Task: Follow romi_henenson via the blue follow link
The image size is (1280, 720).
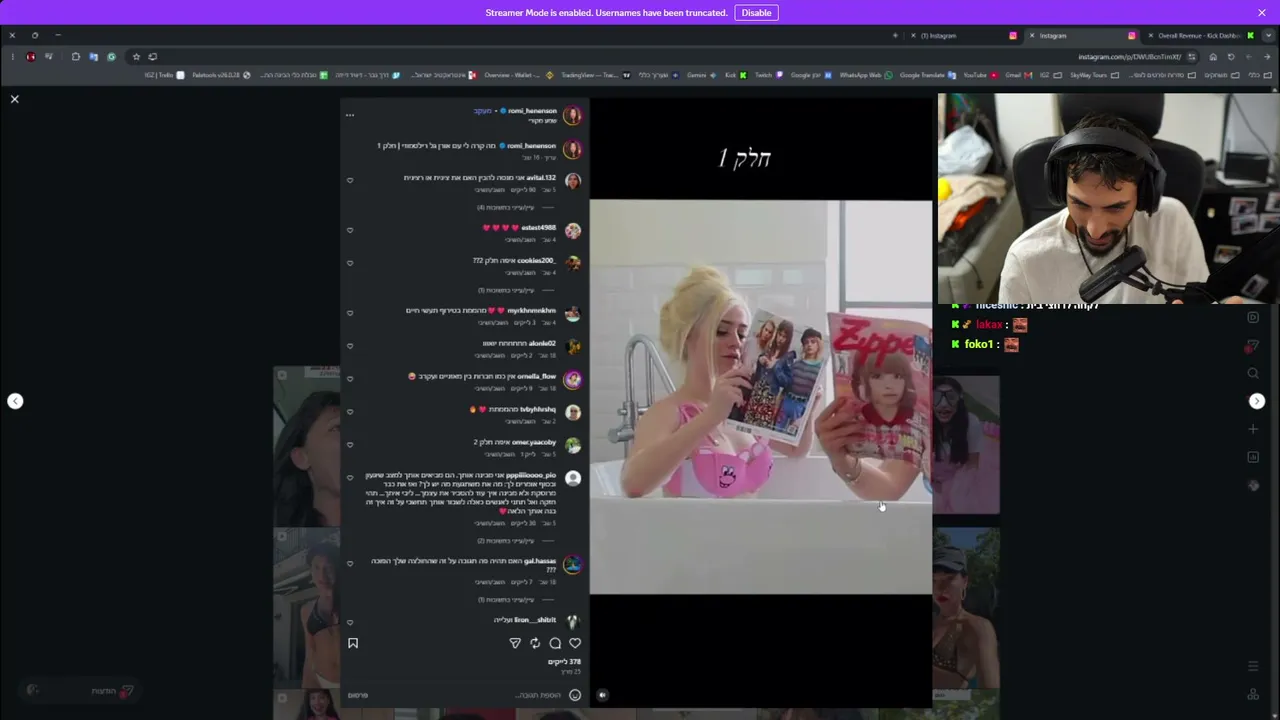Action: pos(482,110)
